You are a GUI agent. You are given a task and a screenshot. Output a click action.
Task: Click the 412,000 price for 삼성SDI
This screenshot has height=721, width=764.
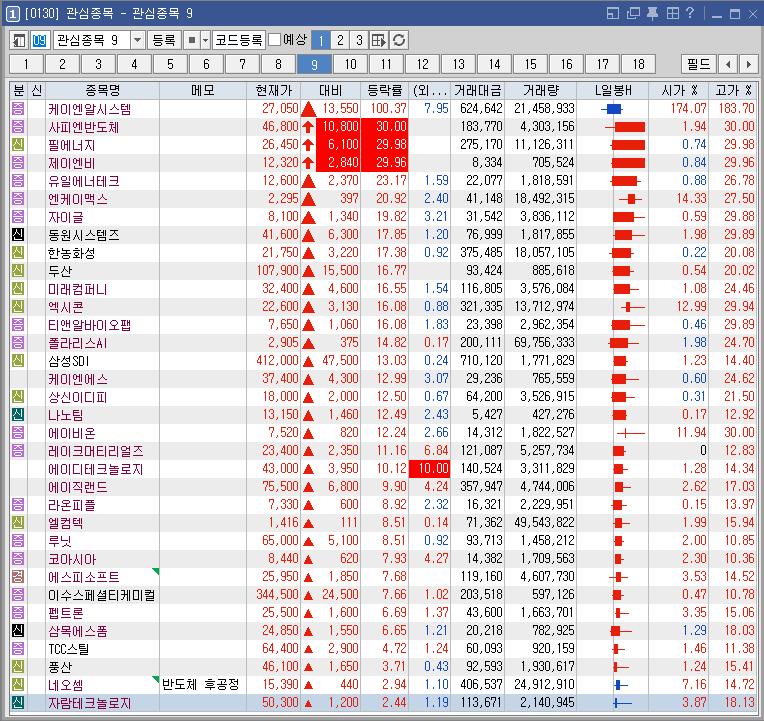[x=277, y=360]
